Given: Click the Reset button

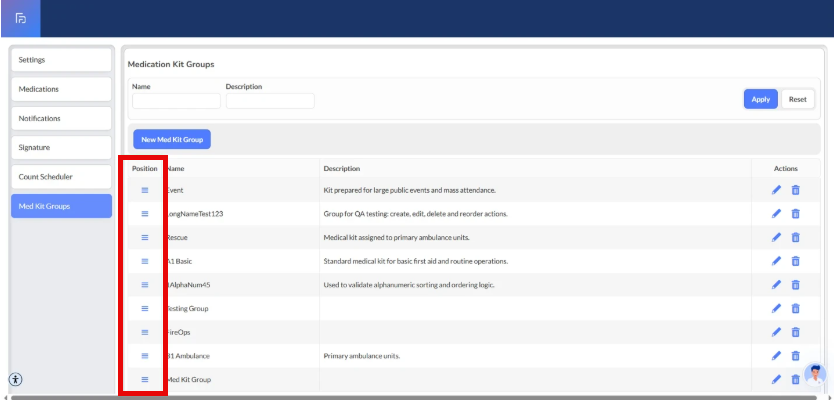Looking at the screenshot, I should 797,99.
